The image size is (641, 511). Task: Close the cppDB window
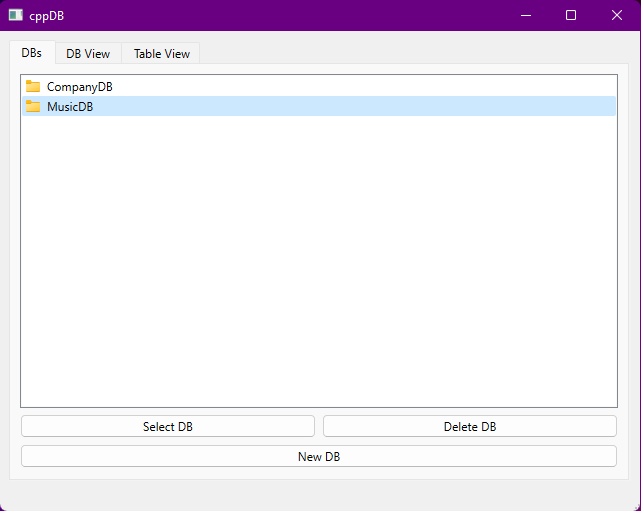[616, 16]
